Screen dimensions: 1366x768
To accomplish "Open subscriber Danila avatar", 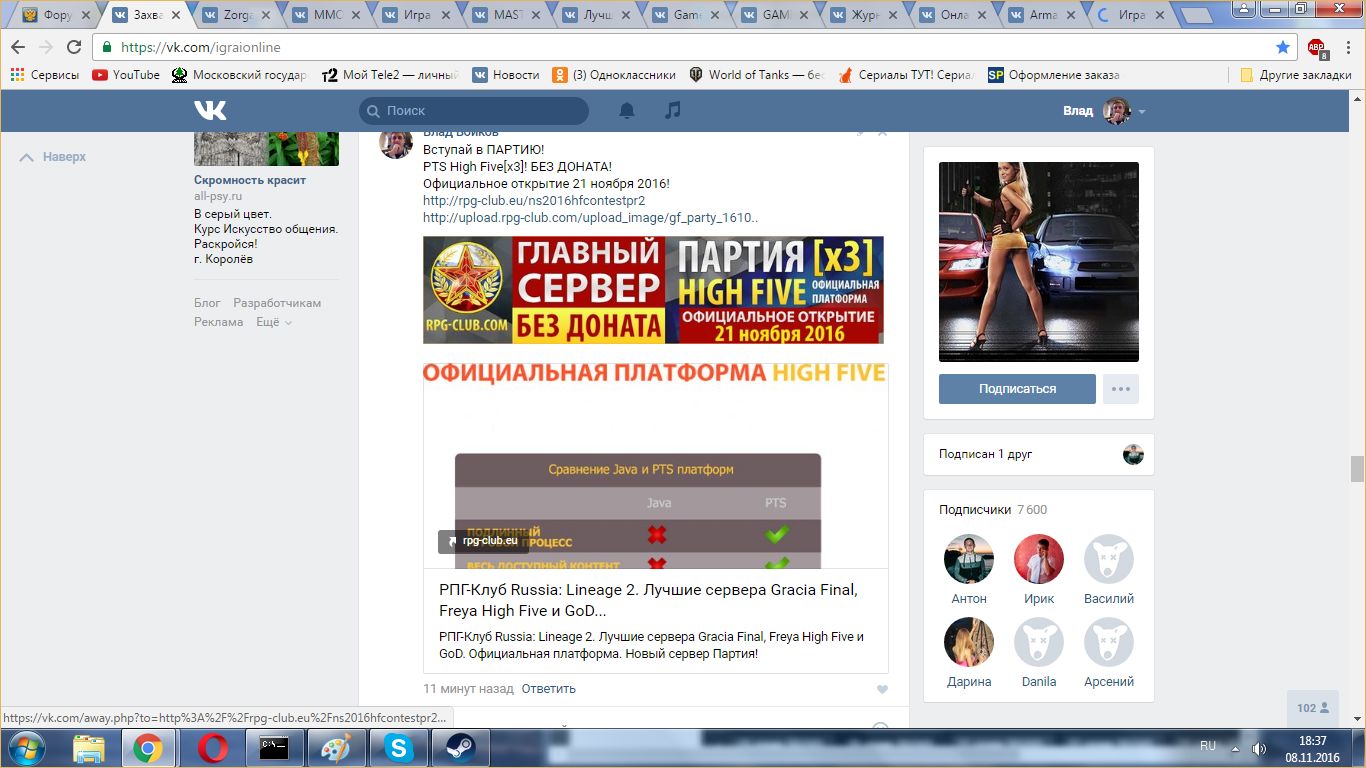I will click(x=1039, y=642).
